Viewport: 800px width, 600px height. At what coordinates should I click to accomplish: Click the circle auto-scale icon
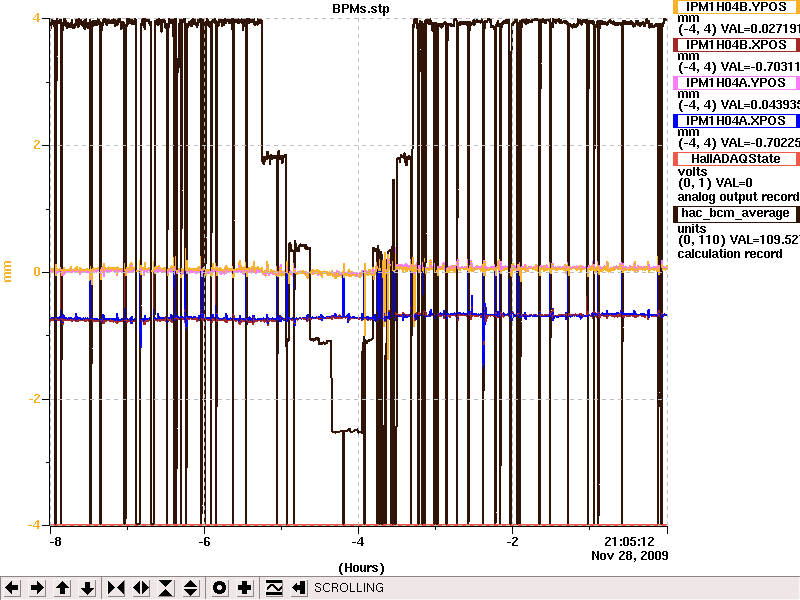tap(219, 588)
